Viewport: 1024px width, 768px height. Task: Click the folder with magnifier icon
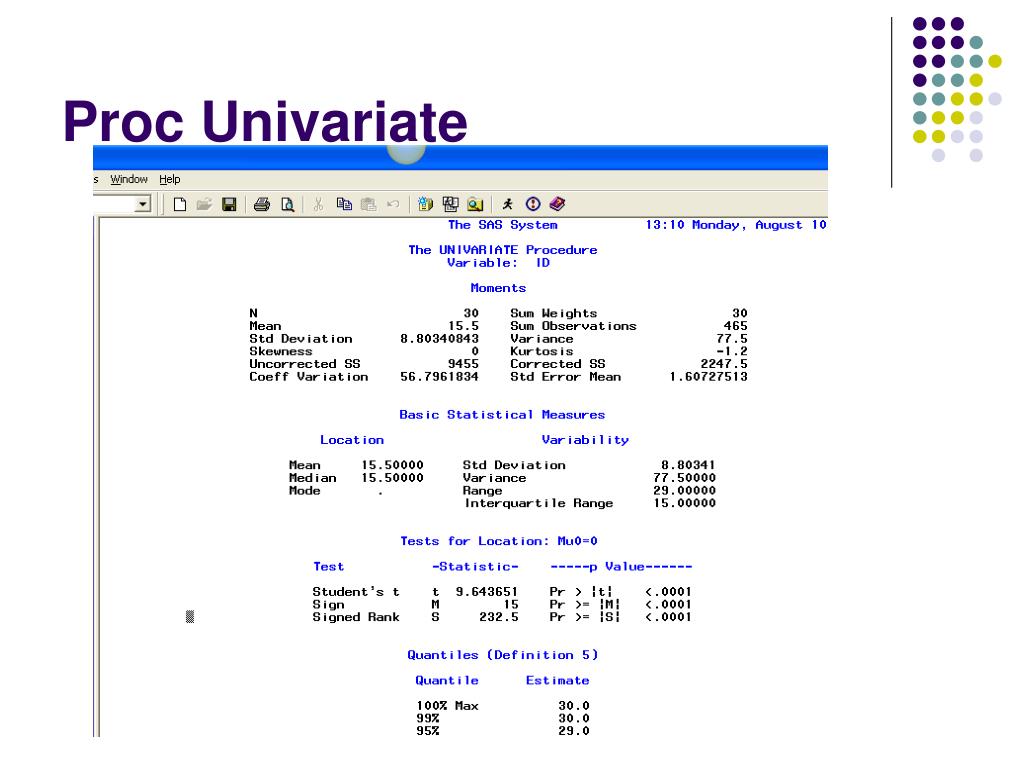point(475,204)
